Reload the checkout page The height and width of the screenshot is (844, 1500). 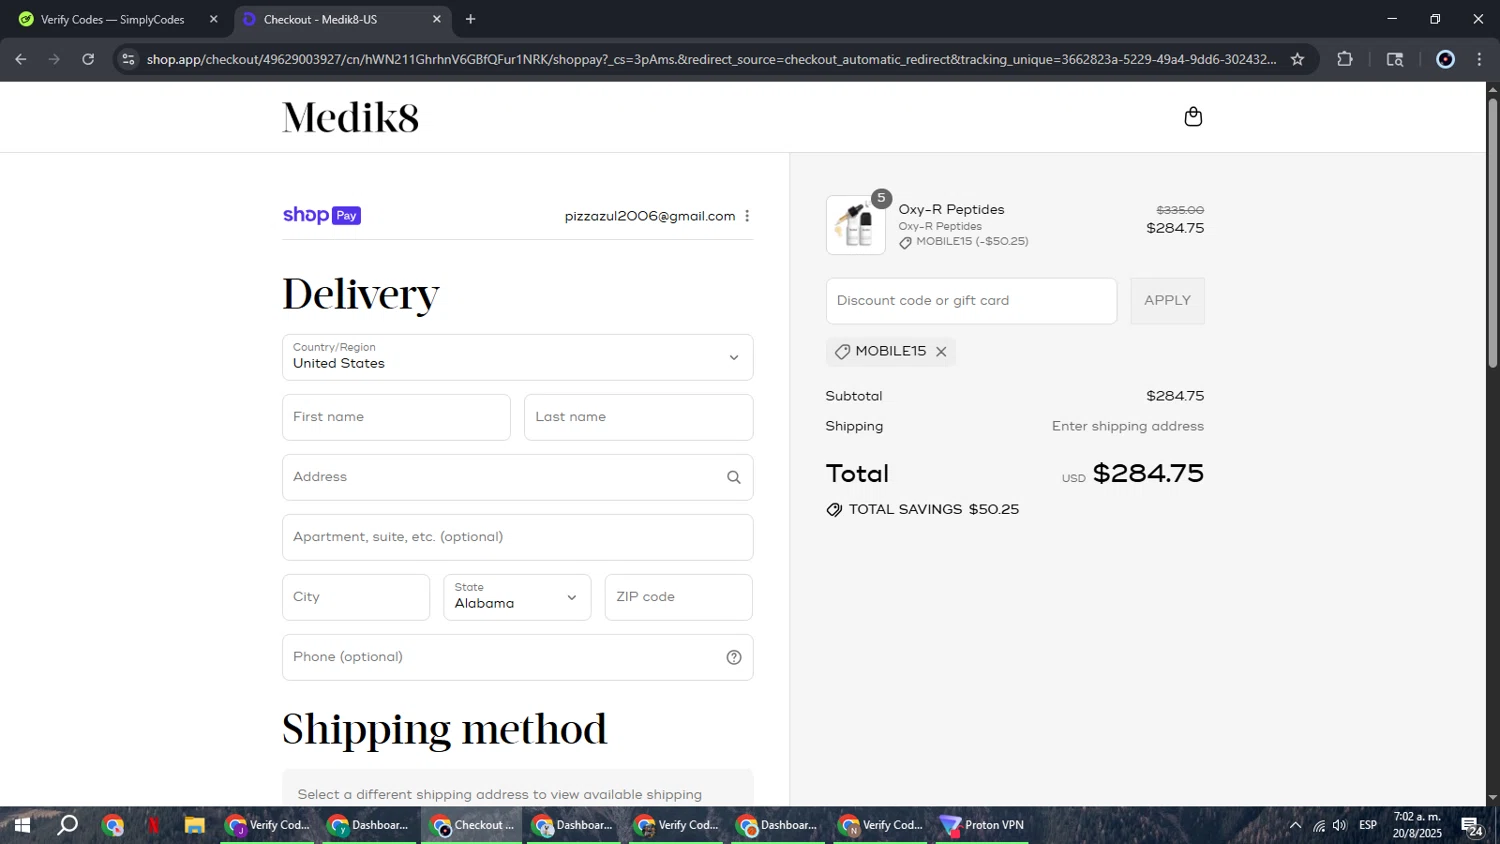[x=88, y=60]
